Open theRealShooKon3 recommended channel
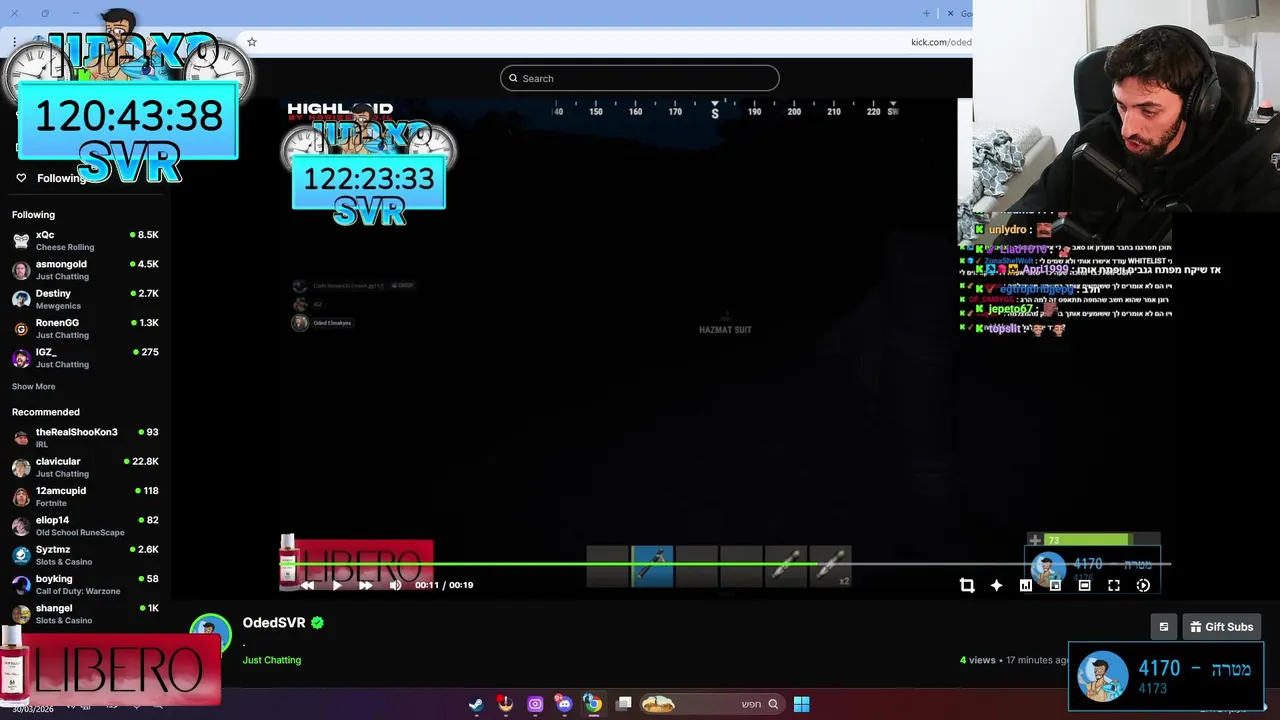This screenshot has width=1280, height=720. coord(85,438)
